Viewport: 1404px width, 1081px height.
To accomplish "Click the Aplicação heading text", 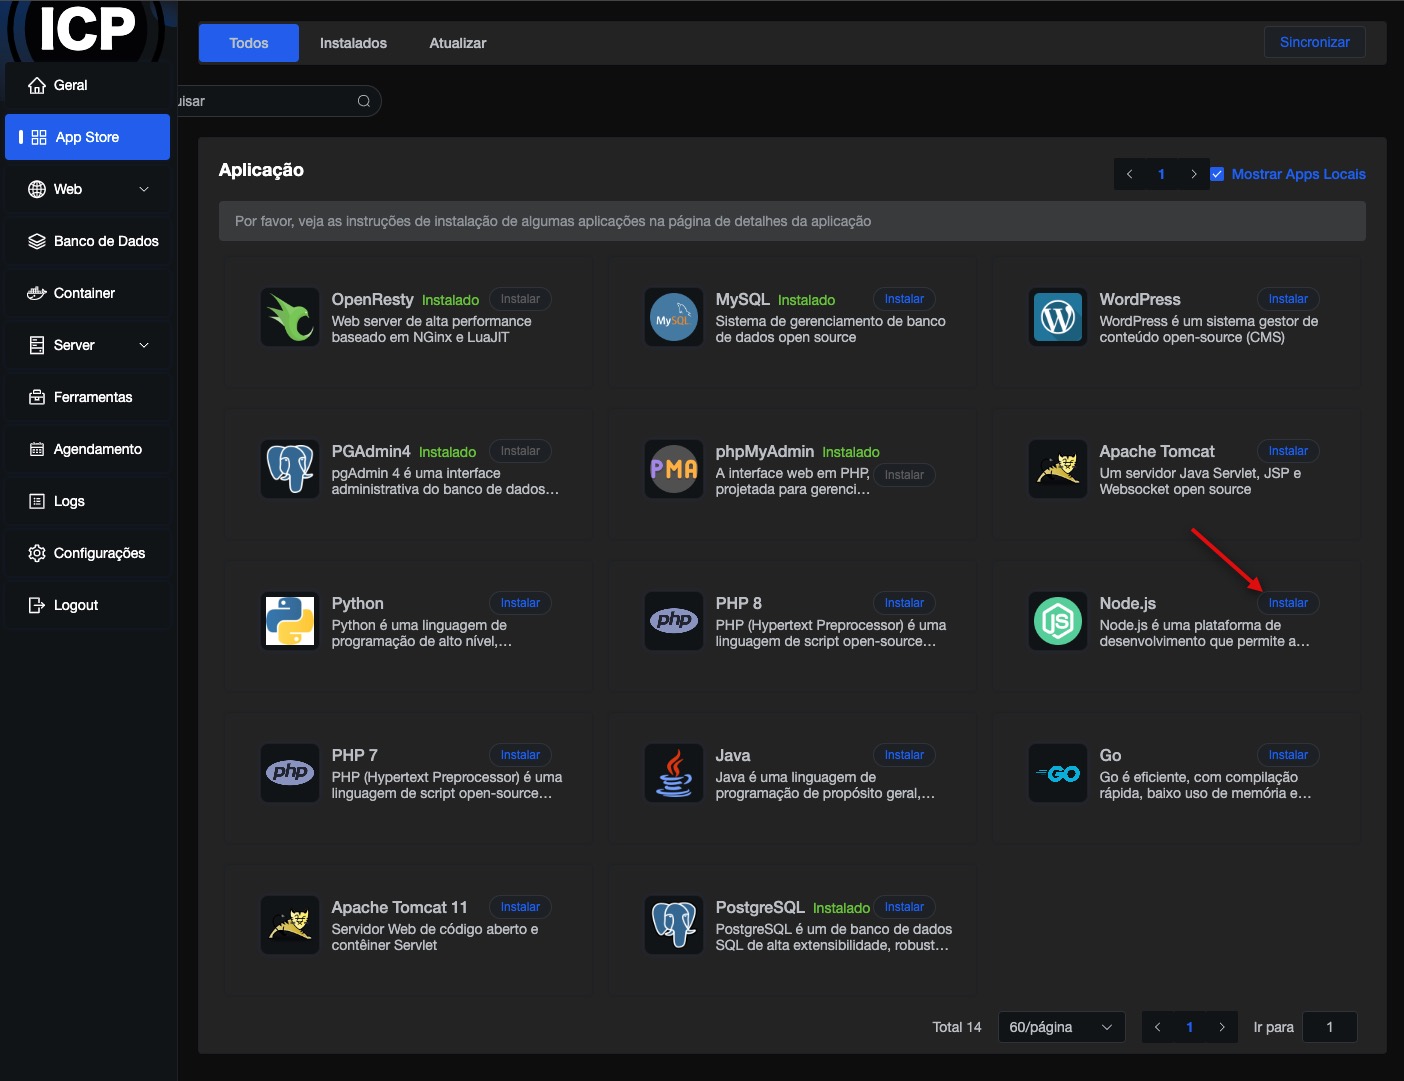I will click(x=261, y=170).
